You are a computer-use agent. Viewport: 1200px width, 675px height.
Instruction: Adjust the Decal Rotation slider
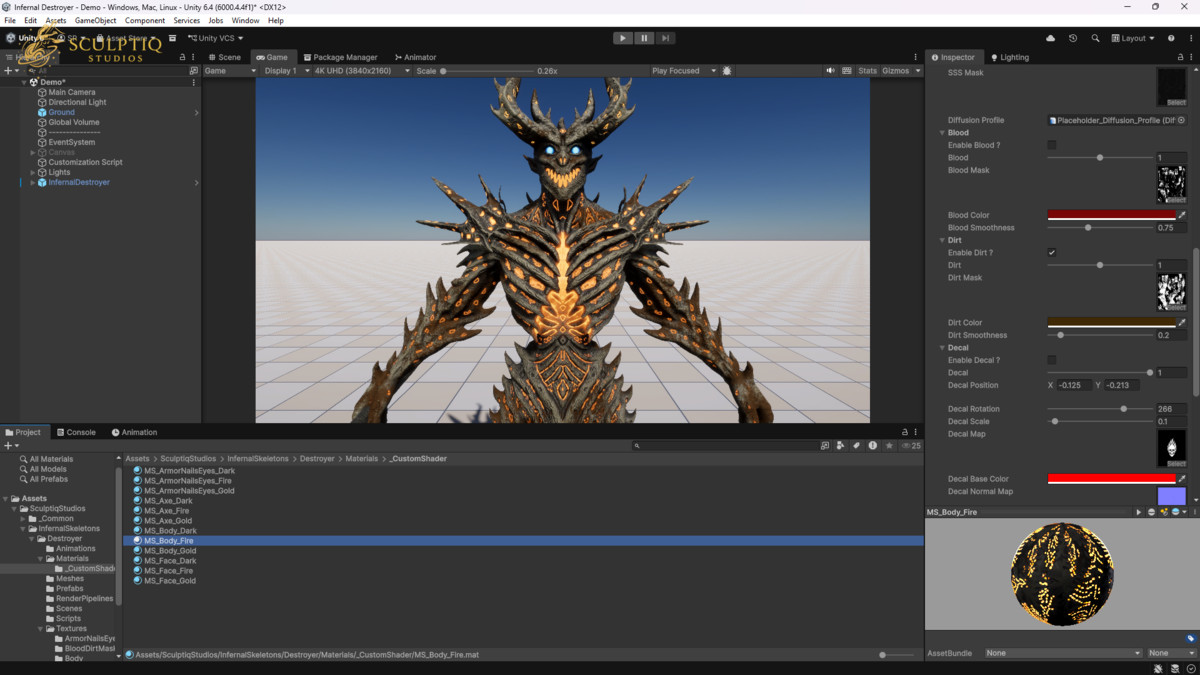(x=1099, y=409)
